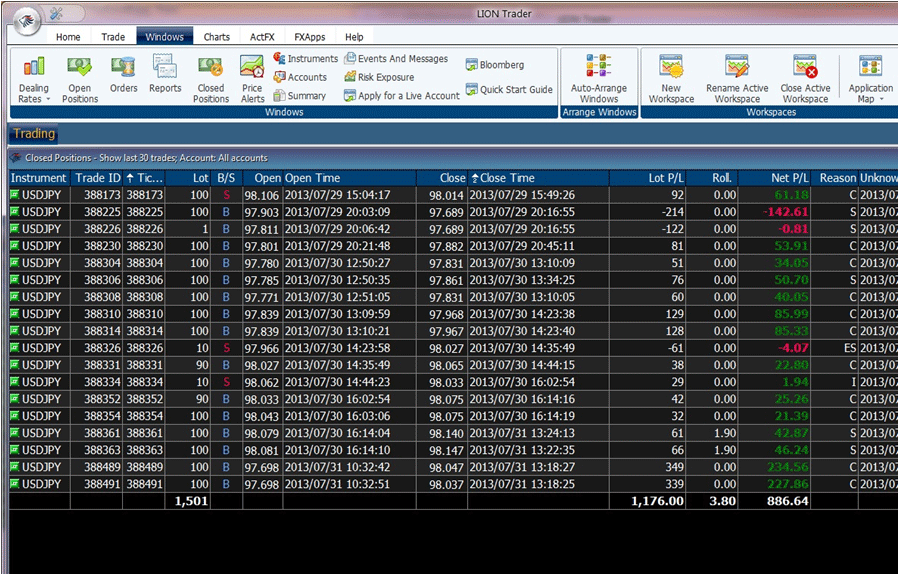The height and width of the screenshot is (575, 899).
Task: Click open time 2013/07/30 12:50:27
Action: tap(349, 263)
